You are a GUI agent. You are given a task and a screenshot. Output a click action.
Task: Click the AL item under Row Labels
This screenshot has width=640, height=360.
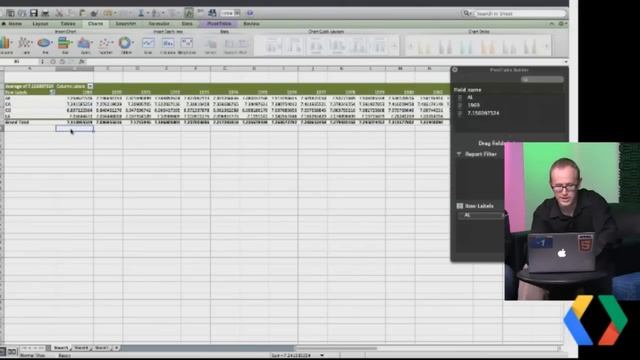(480, 215)
